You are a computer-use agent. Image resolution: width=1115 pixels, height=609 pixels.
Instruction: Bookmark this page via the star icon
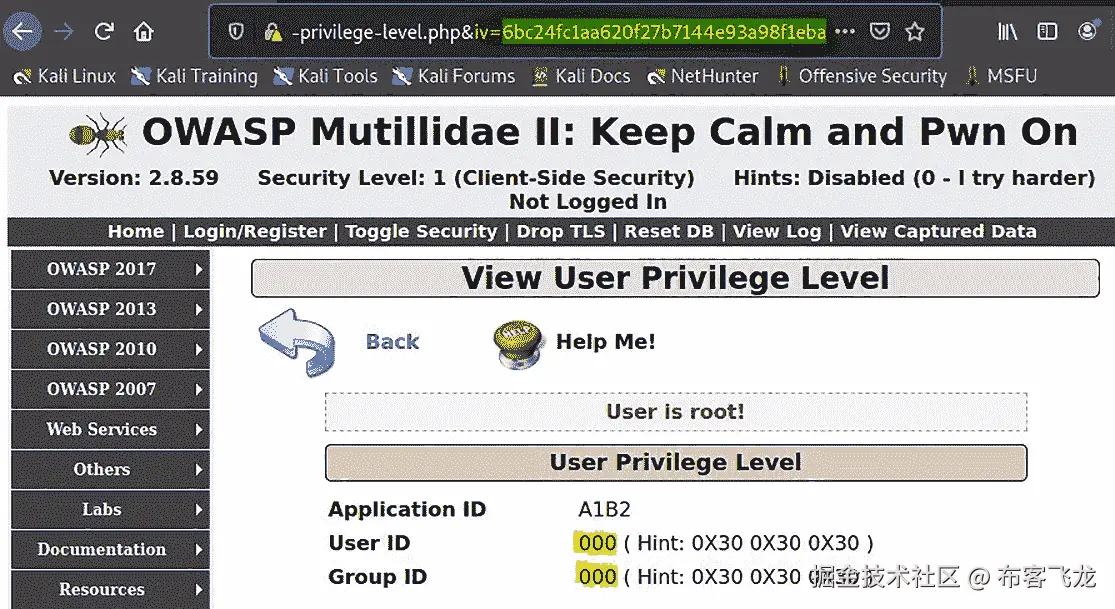point(914,31)
